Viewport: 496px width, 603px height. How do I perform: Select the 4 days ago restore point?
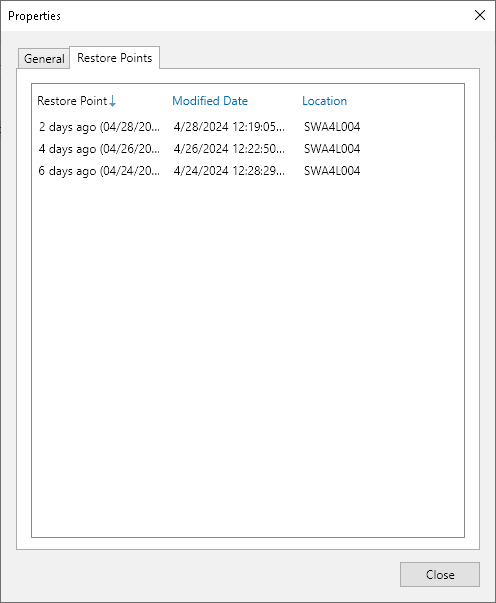coord(99,149)
